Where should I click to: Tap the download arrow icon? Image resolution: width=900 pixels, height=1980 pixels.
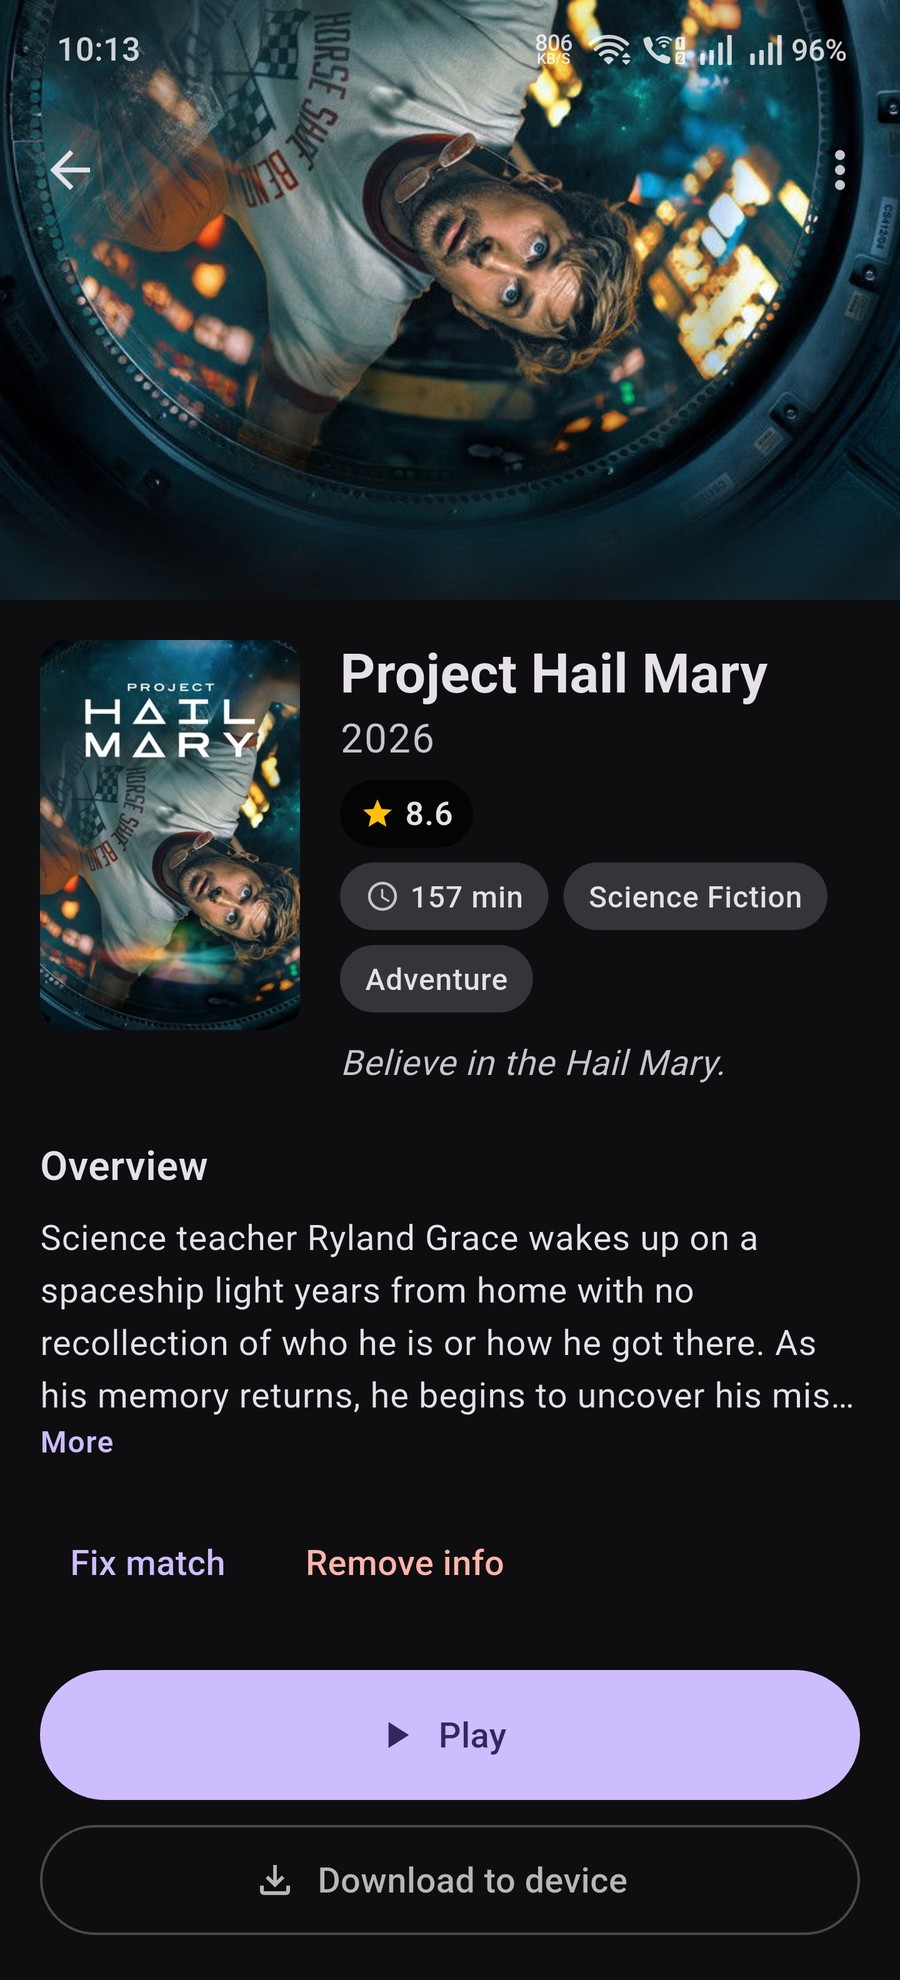(275, 1880)
